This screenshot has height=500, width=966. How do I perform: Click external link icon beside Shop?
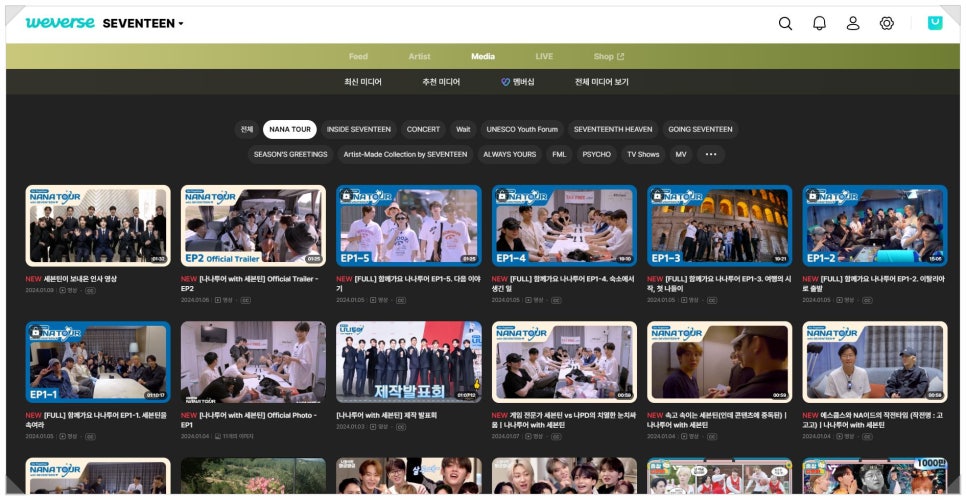click(620, 57)
